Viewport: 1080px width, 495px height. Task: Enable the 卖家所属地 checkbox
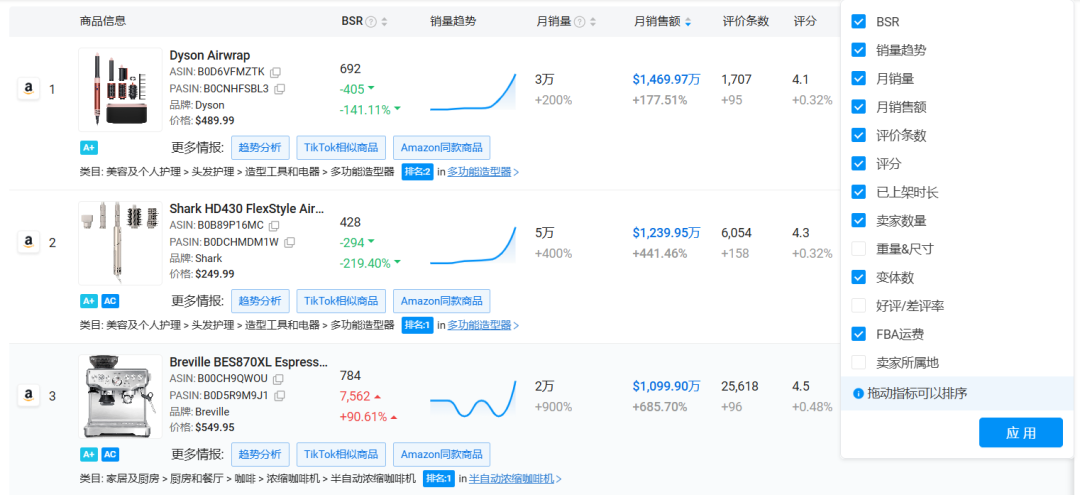pyautogui.click(x=858, y=362)
